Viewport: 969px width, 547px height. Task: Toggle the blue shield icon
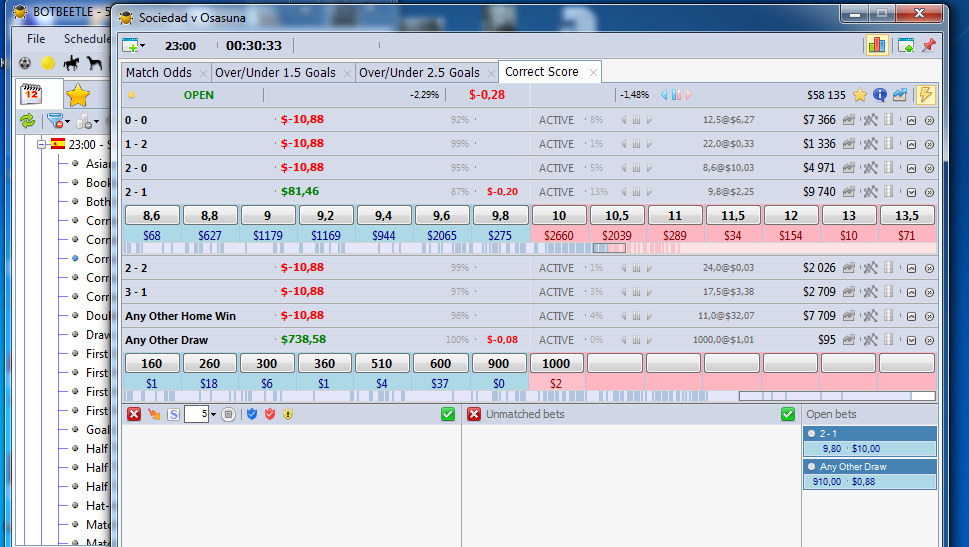252,414
